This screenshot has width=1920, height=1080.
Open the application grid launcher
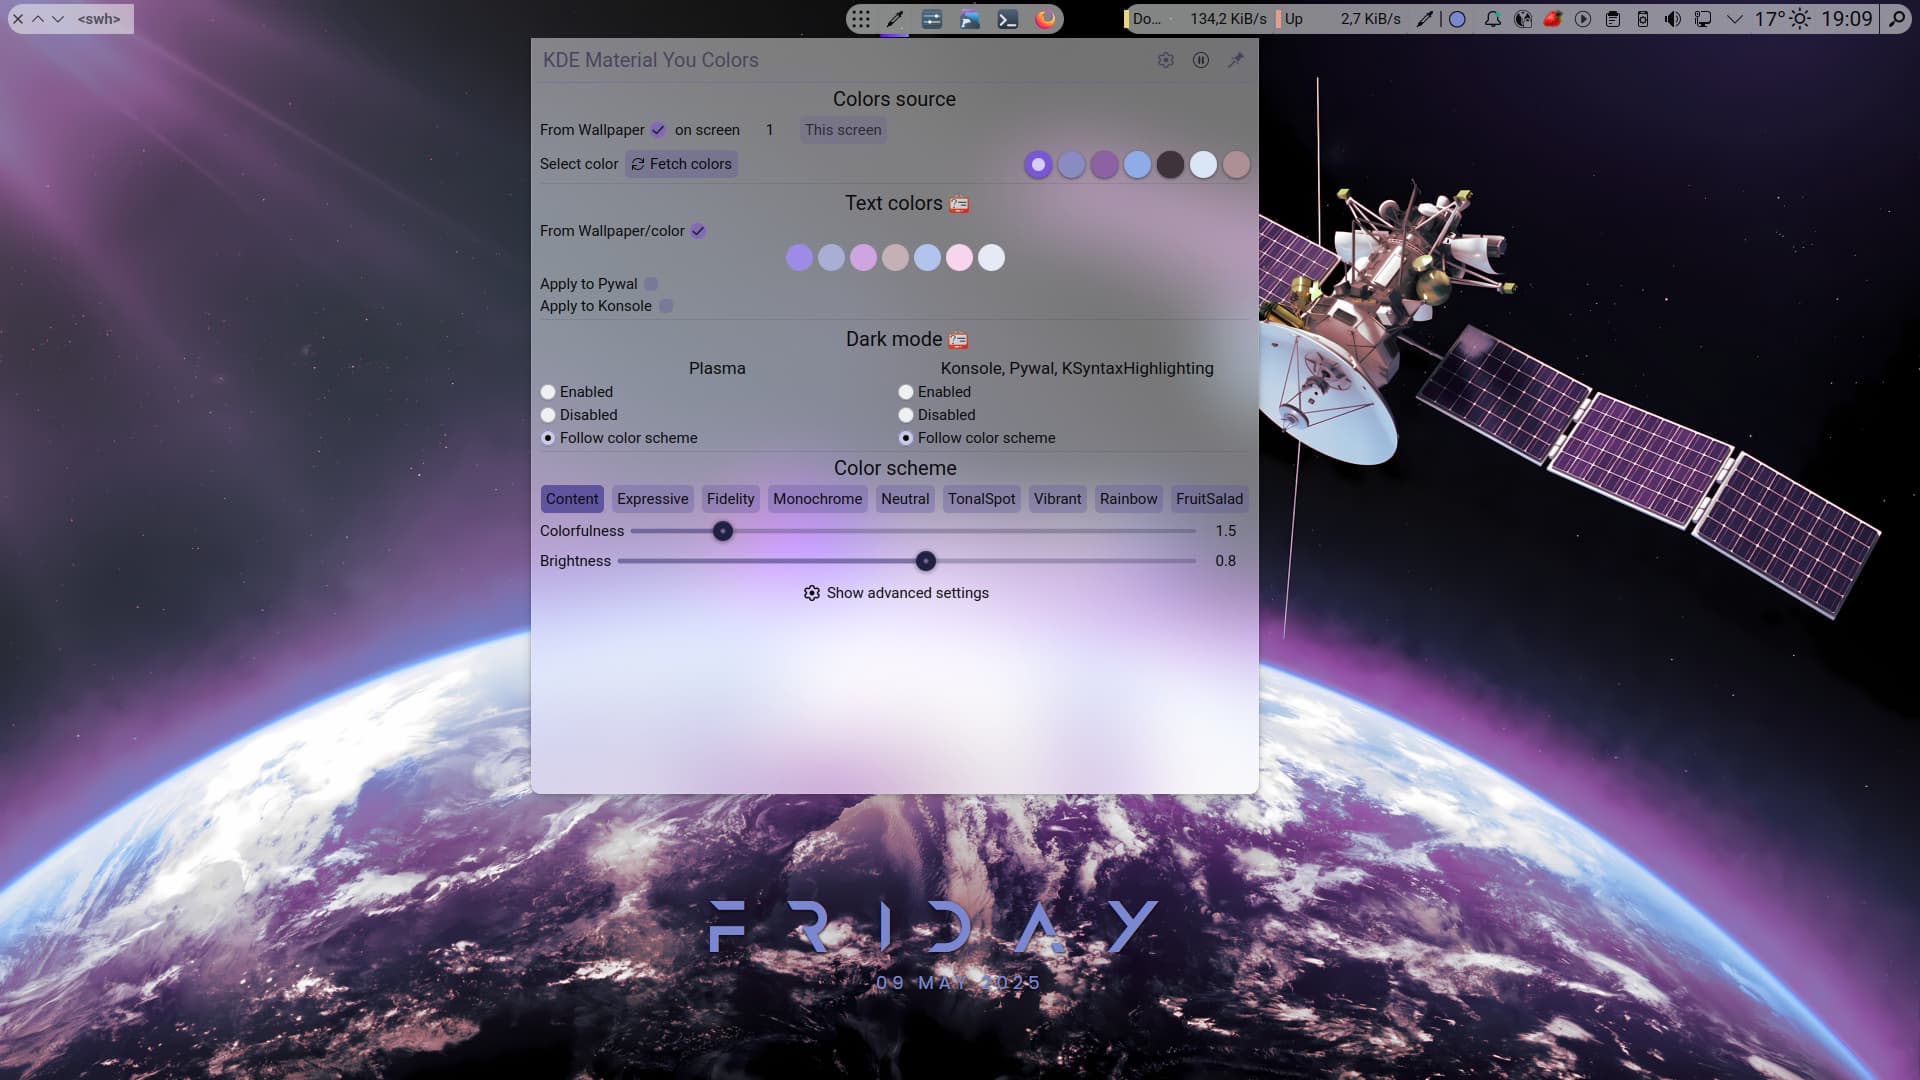coord(861,19)
